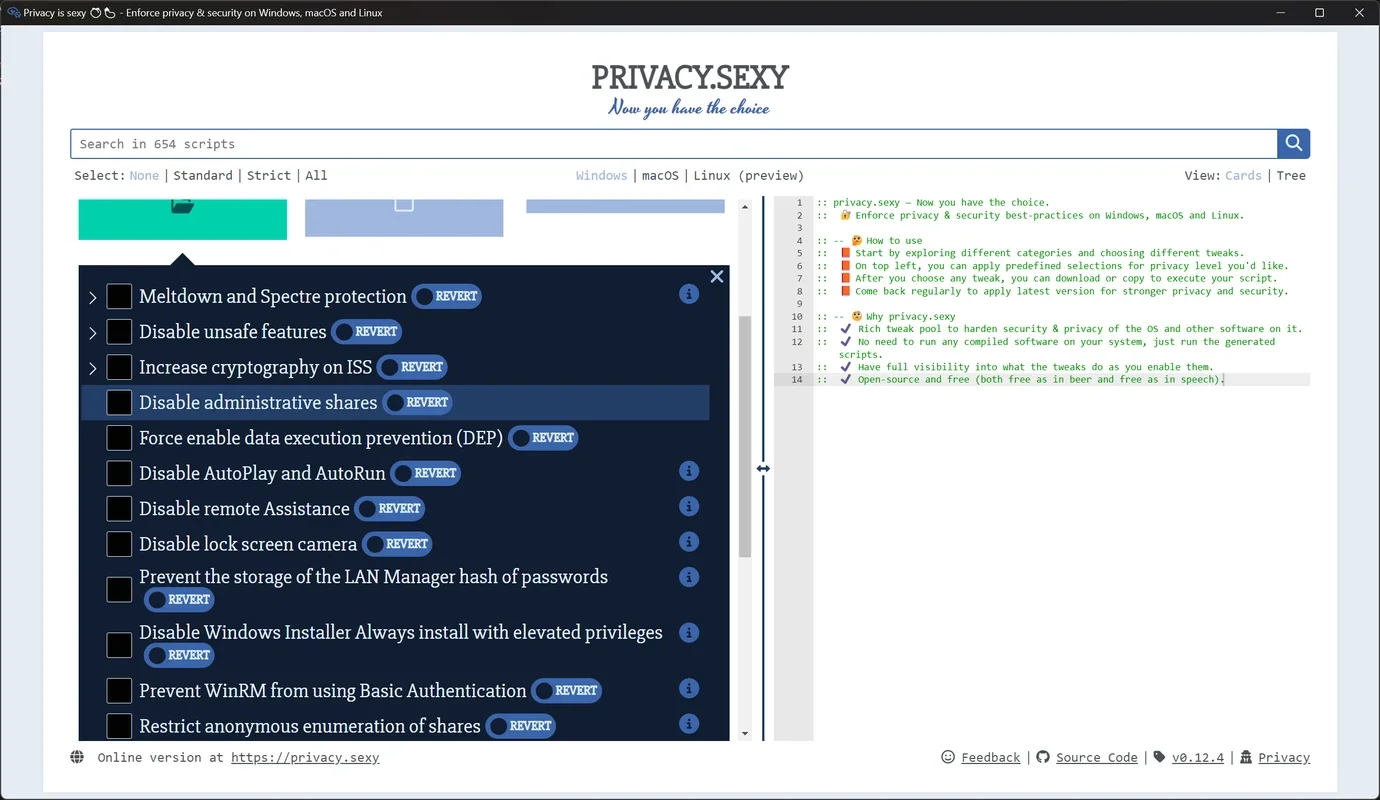
Task: Select the All preset
Action: [316, 175]
